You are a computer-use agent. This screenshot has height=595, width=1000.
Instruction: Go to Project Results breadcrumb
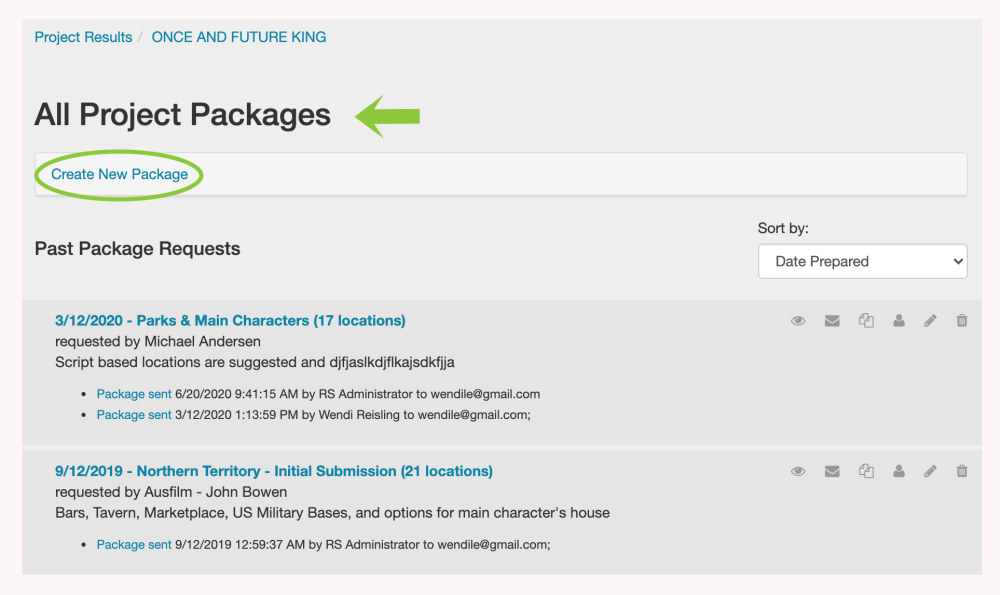[83, 37]
